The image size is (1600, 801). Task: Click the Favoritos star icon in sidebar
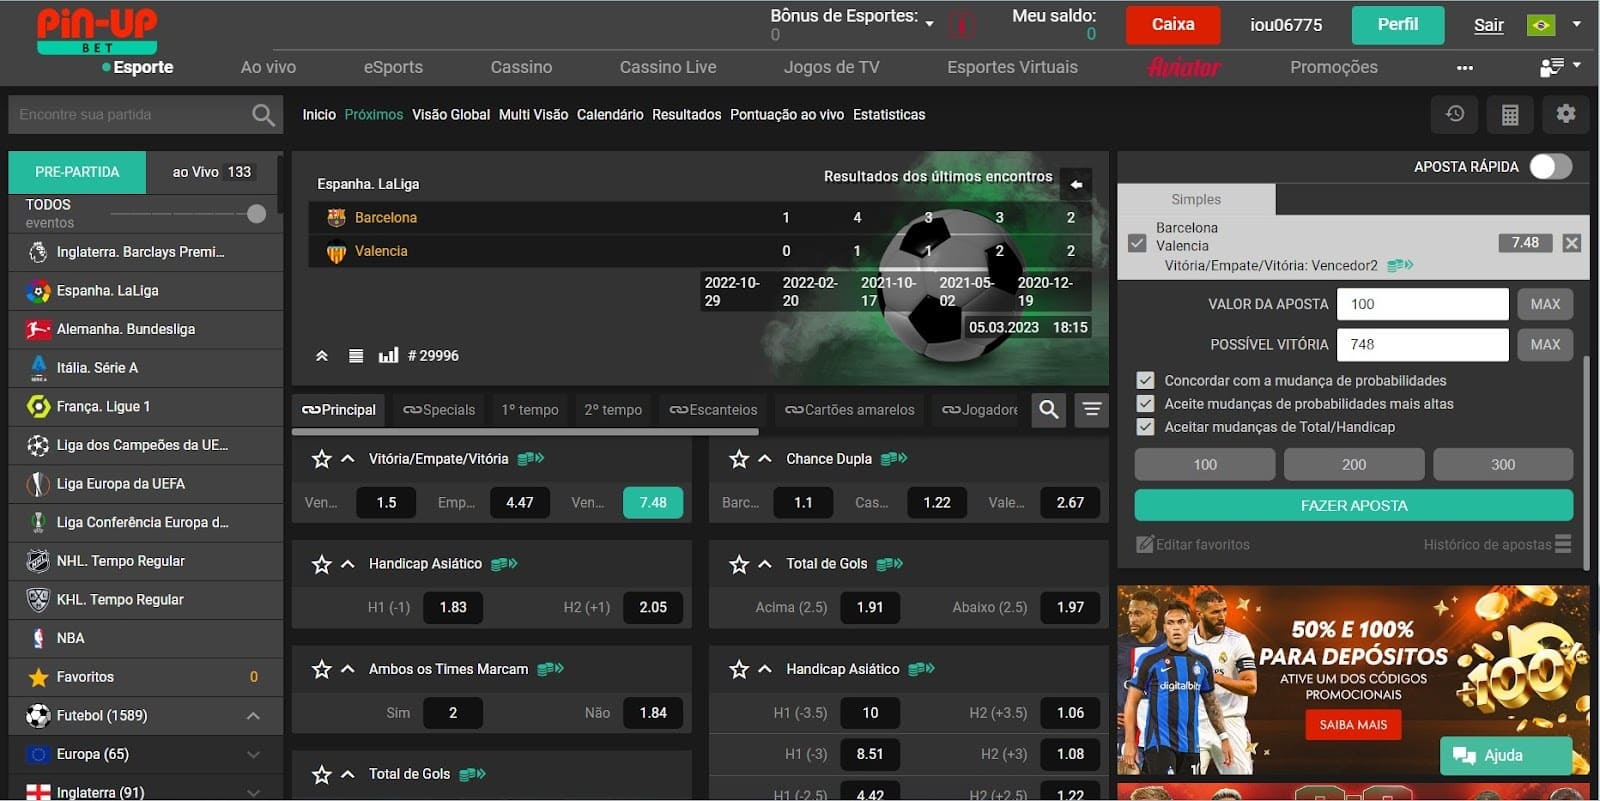[x=38, y=677]
